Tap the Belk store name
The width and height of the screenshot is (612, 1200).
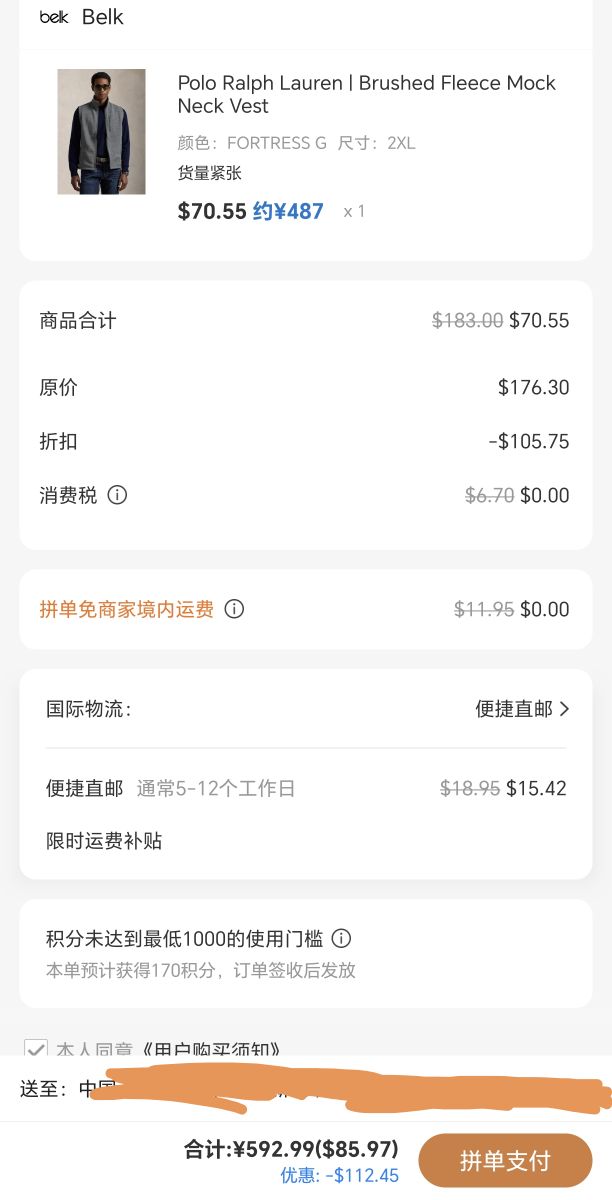point(102,17)
